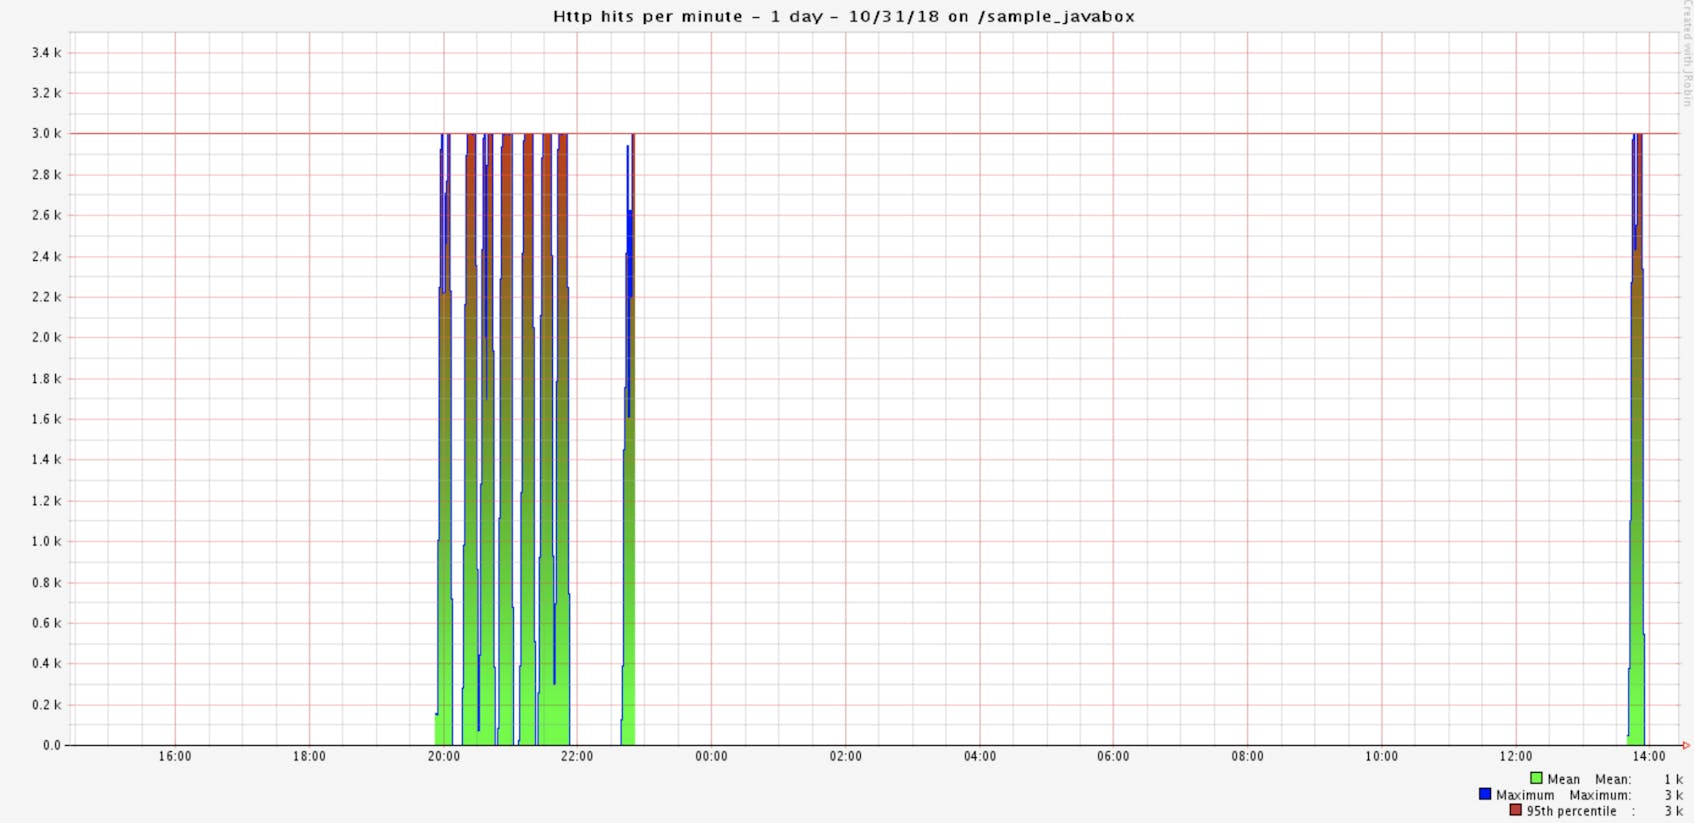
Task: Click the chart title text
Action: pyautogui.click(x=844, y=16)
